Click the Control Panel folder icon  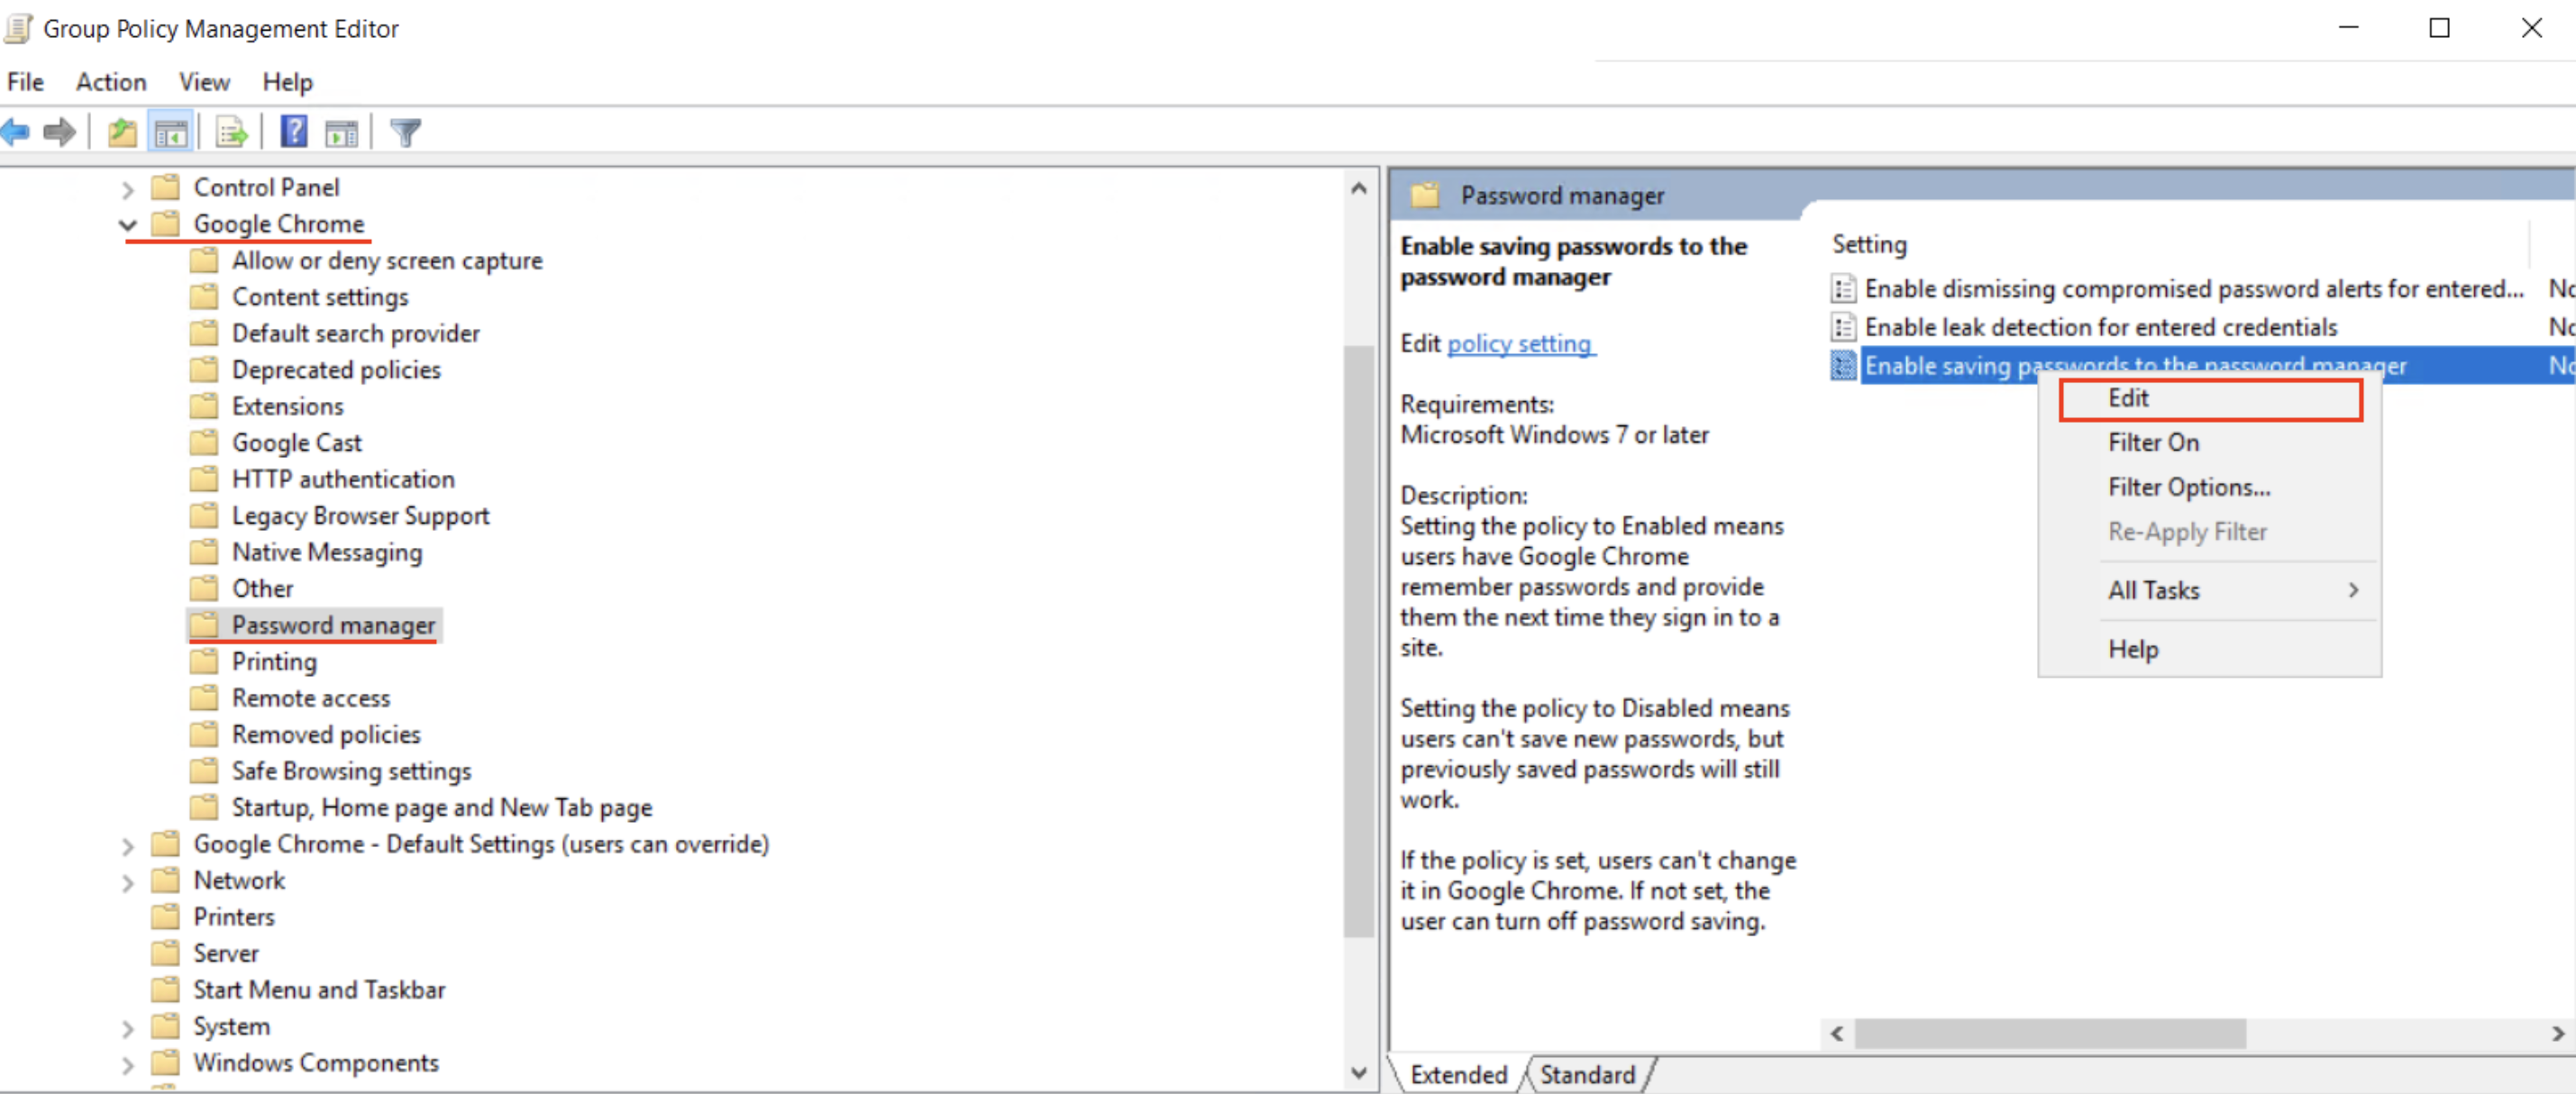click(165, 187)
